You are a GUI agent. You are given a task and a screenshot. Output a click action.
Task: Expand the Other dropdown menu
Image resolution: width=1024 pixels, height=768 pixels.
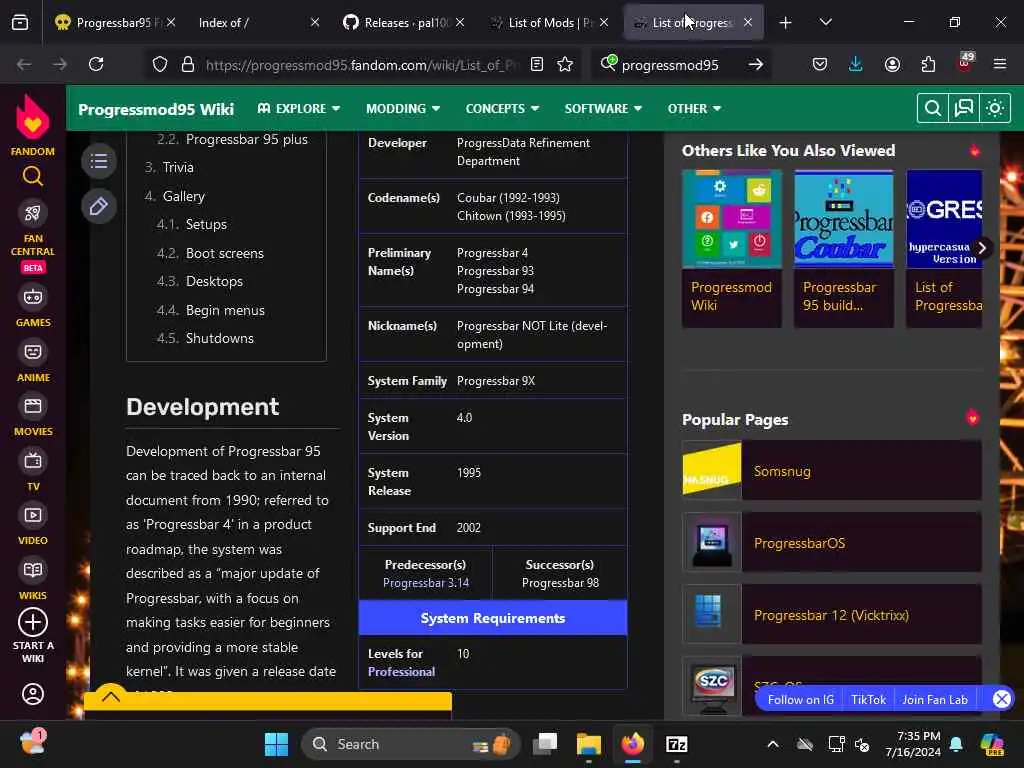pyautogui.click(x=694, y=108)
